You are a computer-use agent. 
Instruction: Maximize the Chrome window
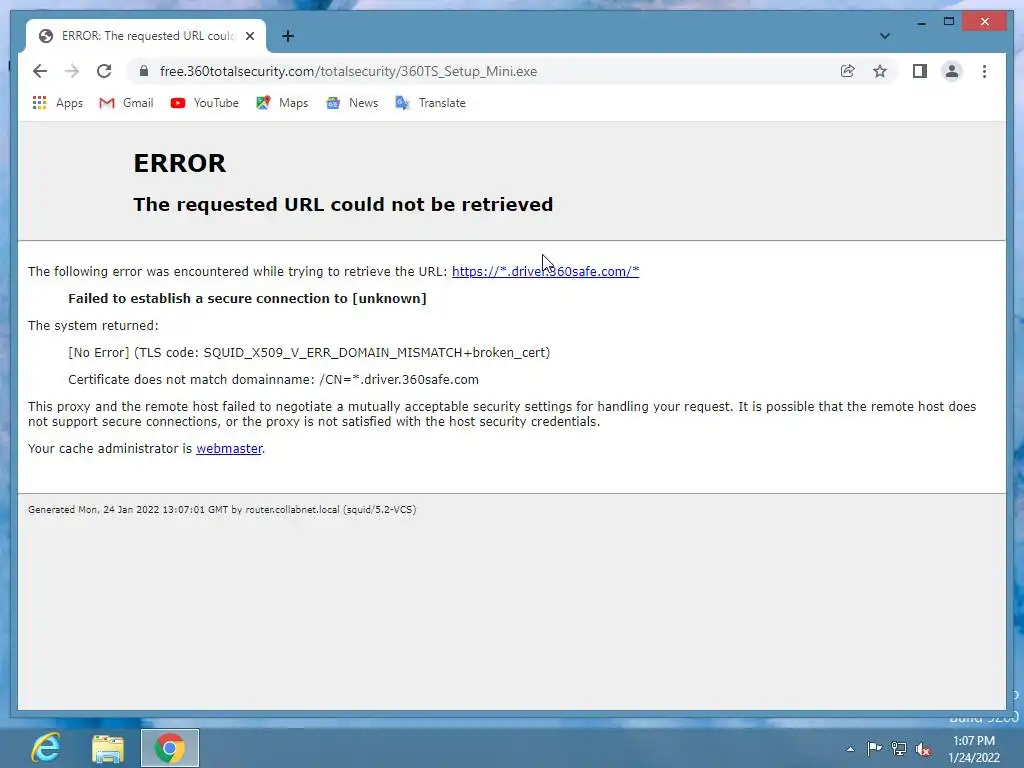point(949,22)
